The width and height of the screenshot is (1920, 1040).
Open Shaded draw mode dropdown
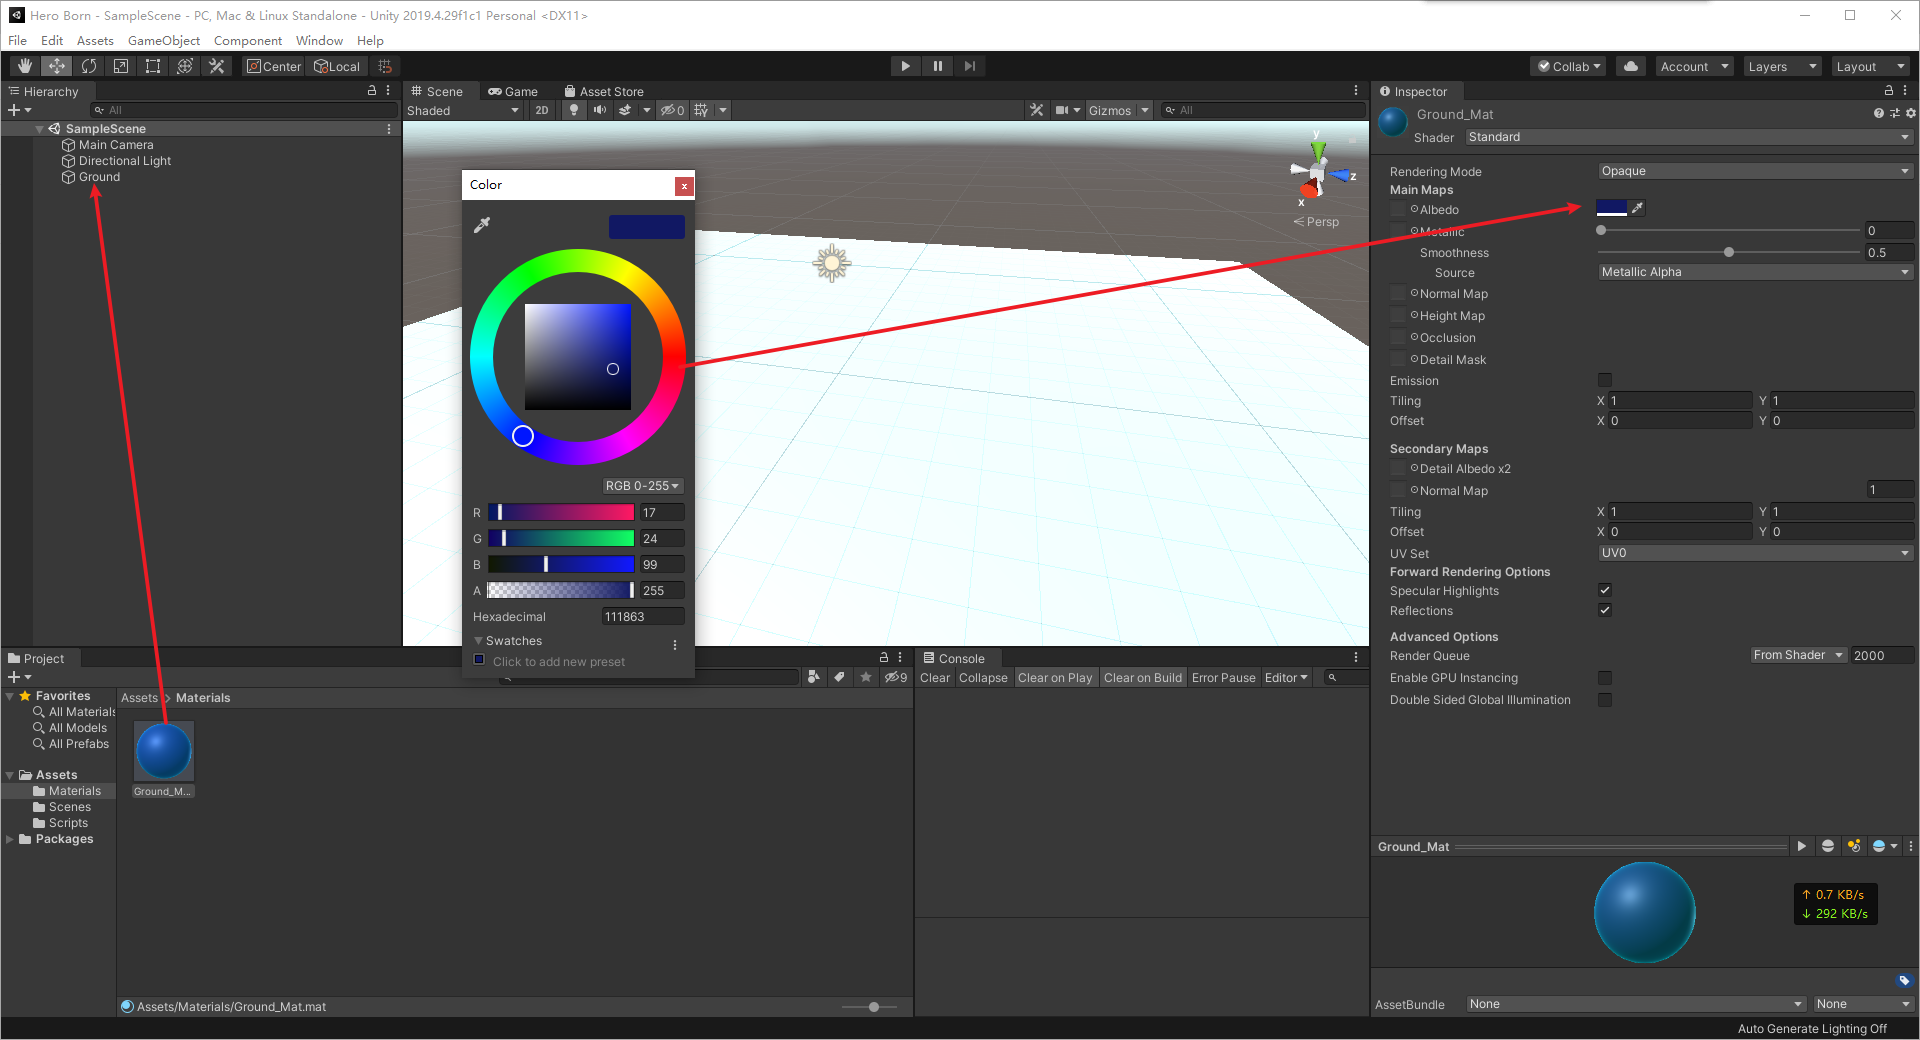pyautogui.click(x=463, y=110)
